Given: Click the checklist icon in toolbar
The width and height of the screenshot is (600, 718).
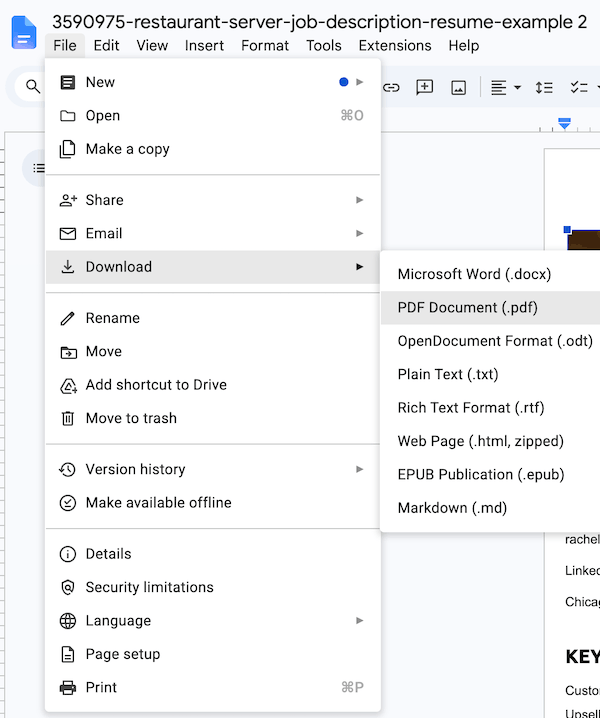Looking at the screenshot, I should pos(579,87).
